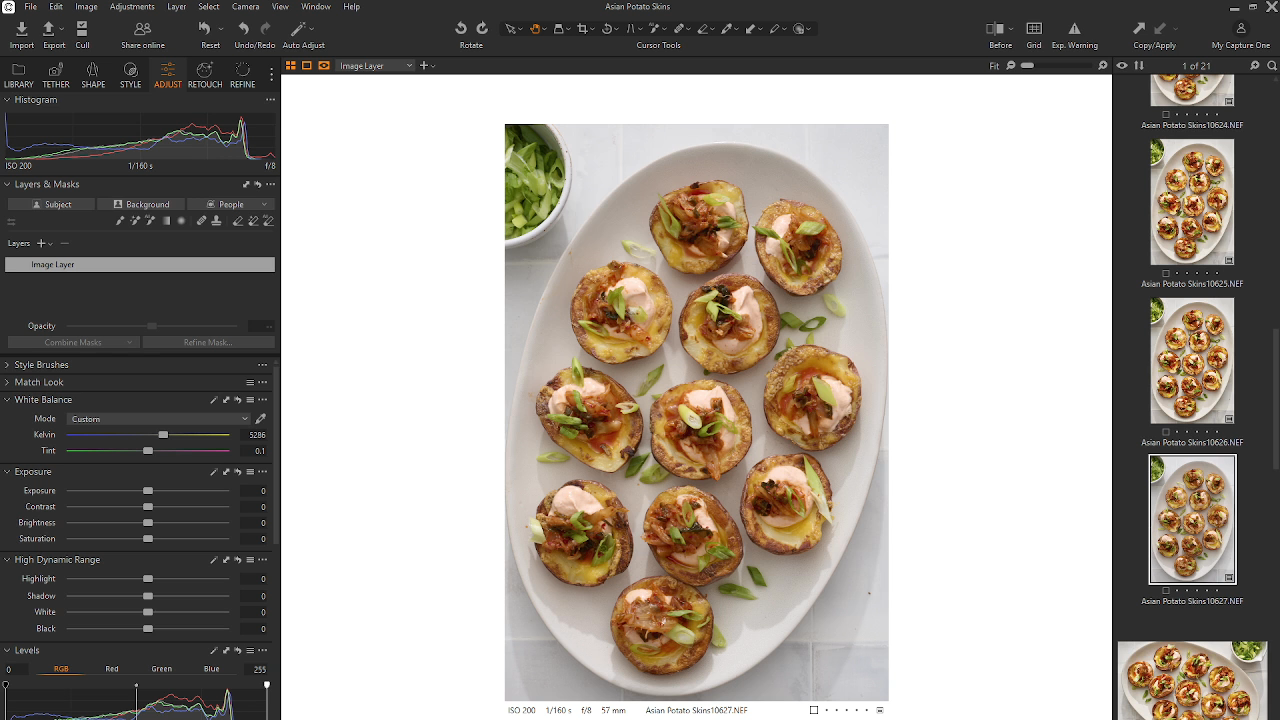This screenshot has height=720, width=1280.
Task: Select the pointer Select cursor tool
Action: click(x=511, y=29)
